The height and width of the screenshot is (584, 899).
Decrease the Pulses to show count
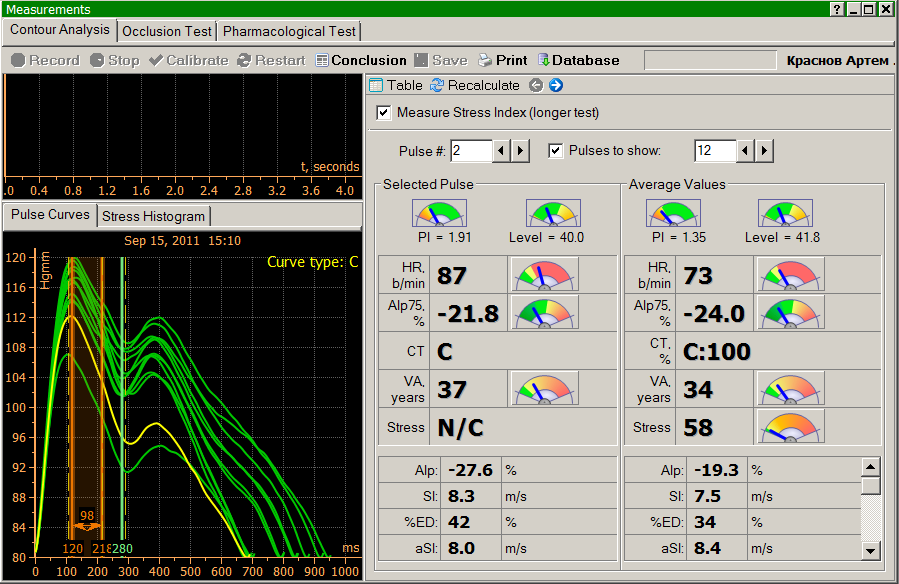click(x=745, y=151)
